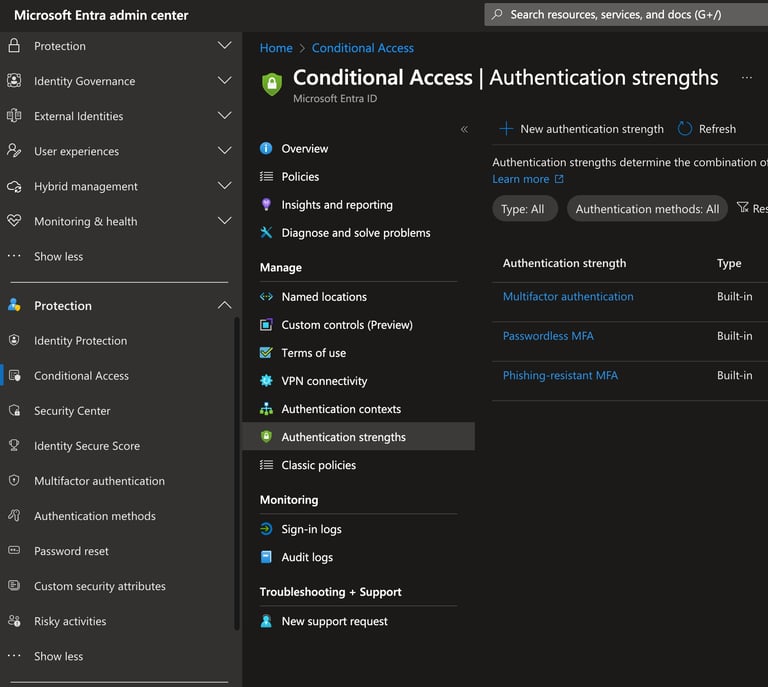Screen dimensions: 768x687
Task: Click the Reset filters icon
Action: pyautogui.click(x=743, y=208)
